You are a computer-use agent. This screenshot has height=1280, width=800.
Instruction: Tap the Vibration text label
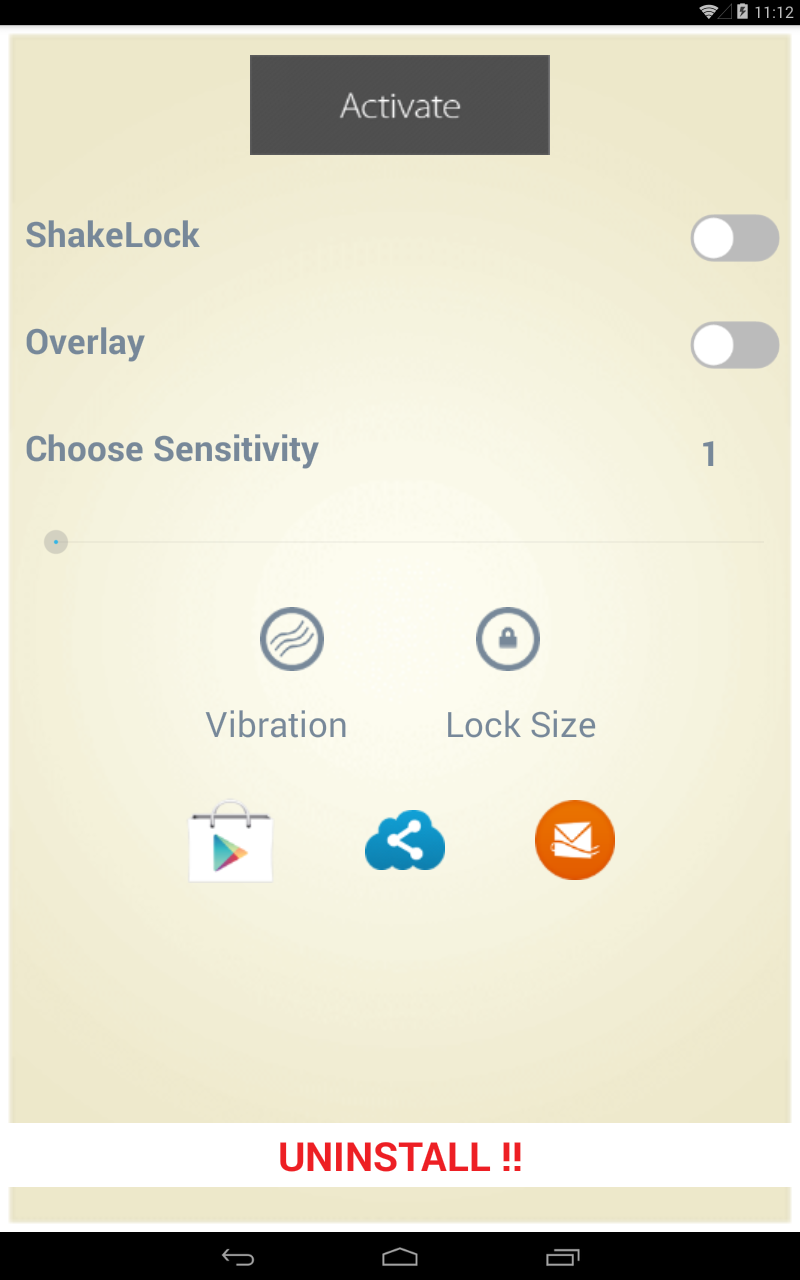click(276, 725)
